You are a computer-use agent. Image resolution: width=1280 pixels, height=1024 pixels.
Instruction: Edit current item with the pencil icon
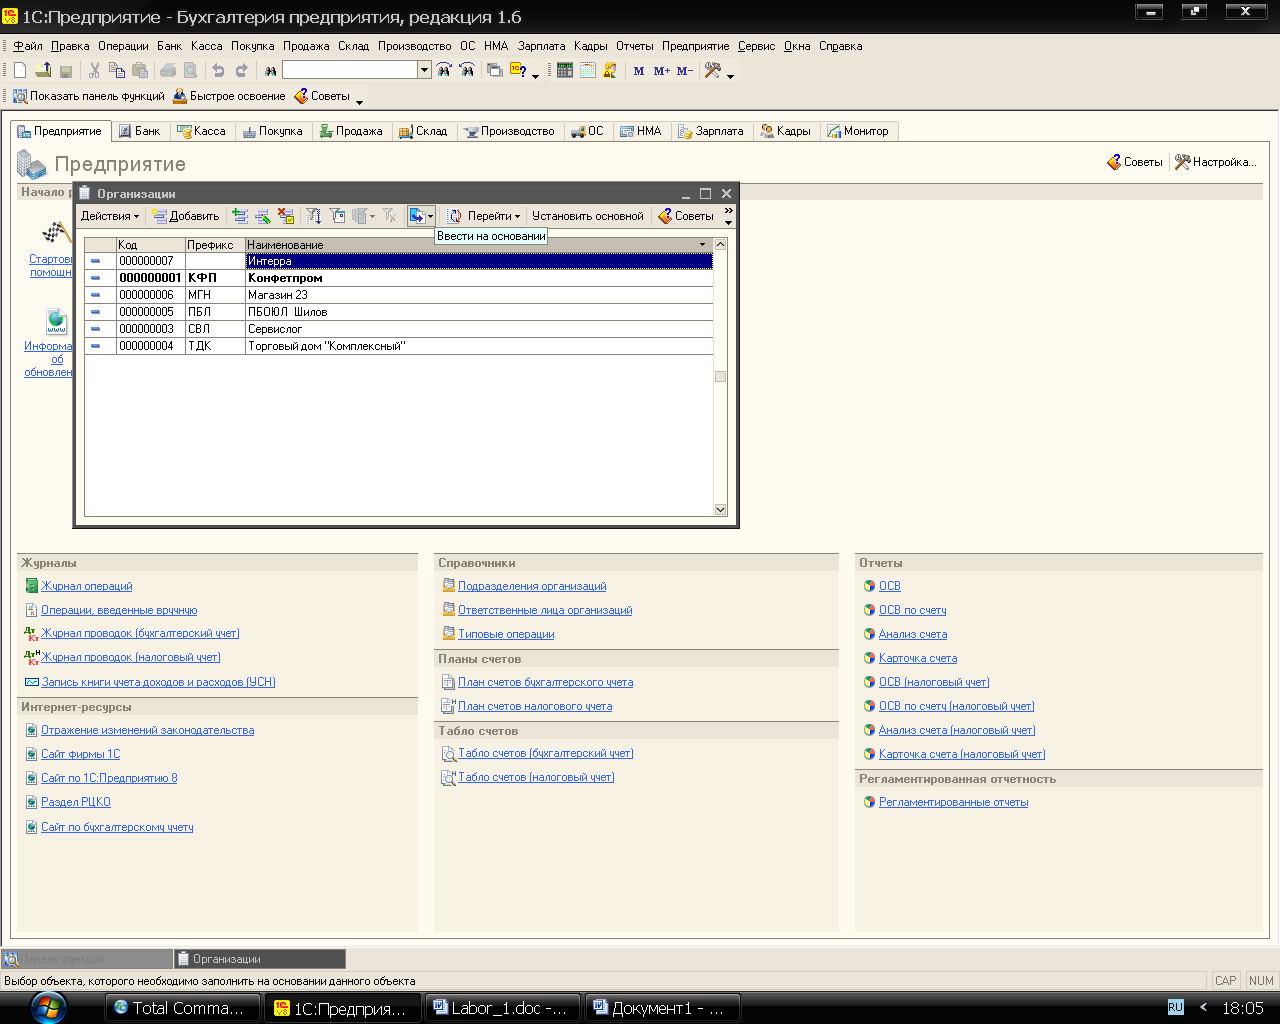[x=263, y=216]
